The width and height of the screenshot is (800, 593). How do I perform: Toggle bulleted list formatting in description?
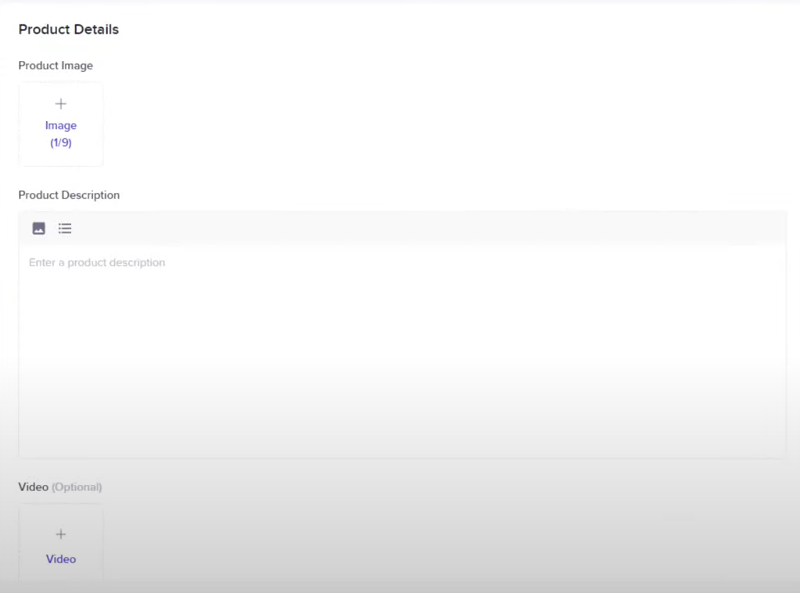(65, 228)
